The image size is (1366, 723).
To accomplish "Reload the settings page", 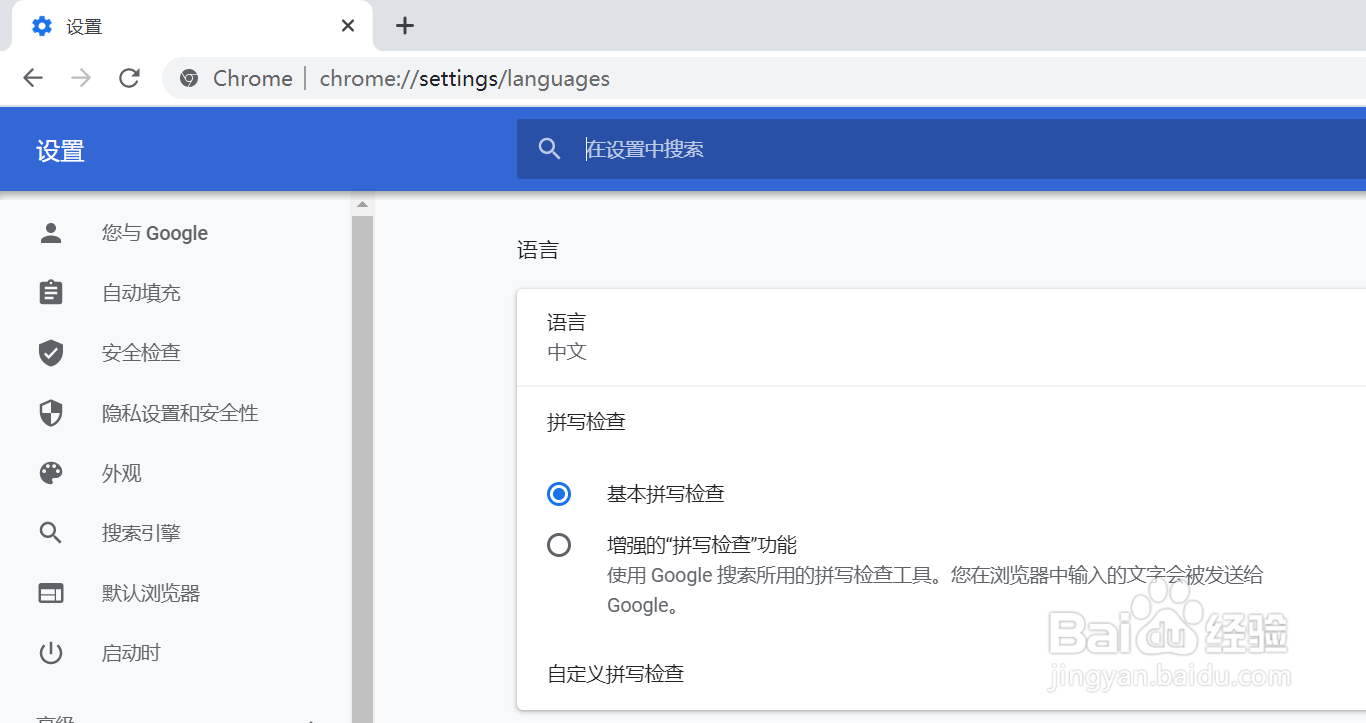I will point(129,78).
